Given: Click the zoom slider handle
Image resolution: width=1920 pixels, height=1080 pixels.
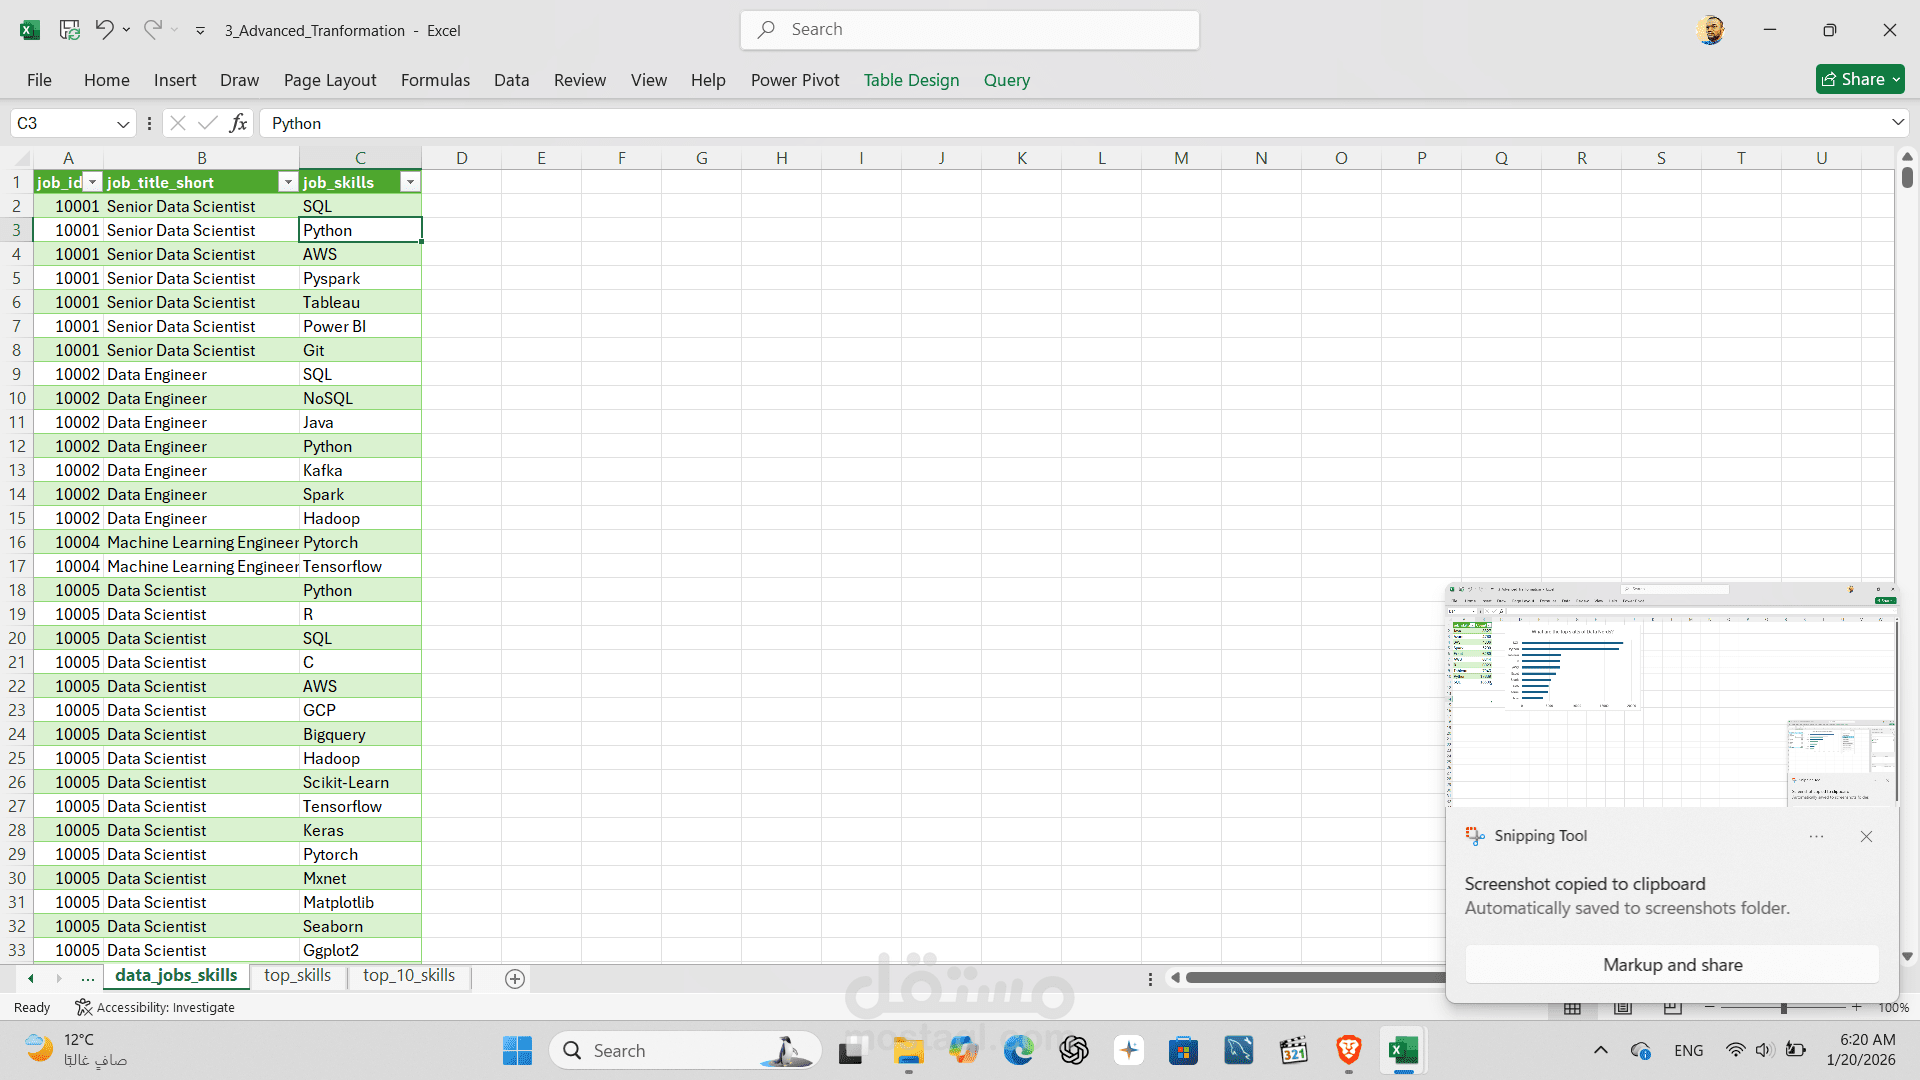Looking at the screenshot, I should [1783, 1007].
